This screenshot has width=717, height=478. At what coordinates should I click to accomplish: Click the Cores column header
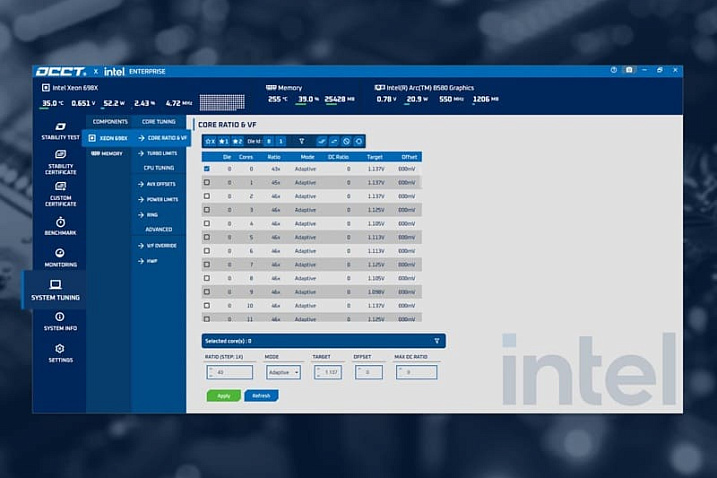(246, 157)
